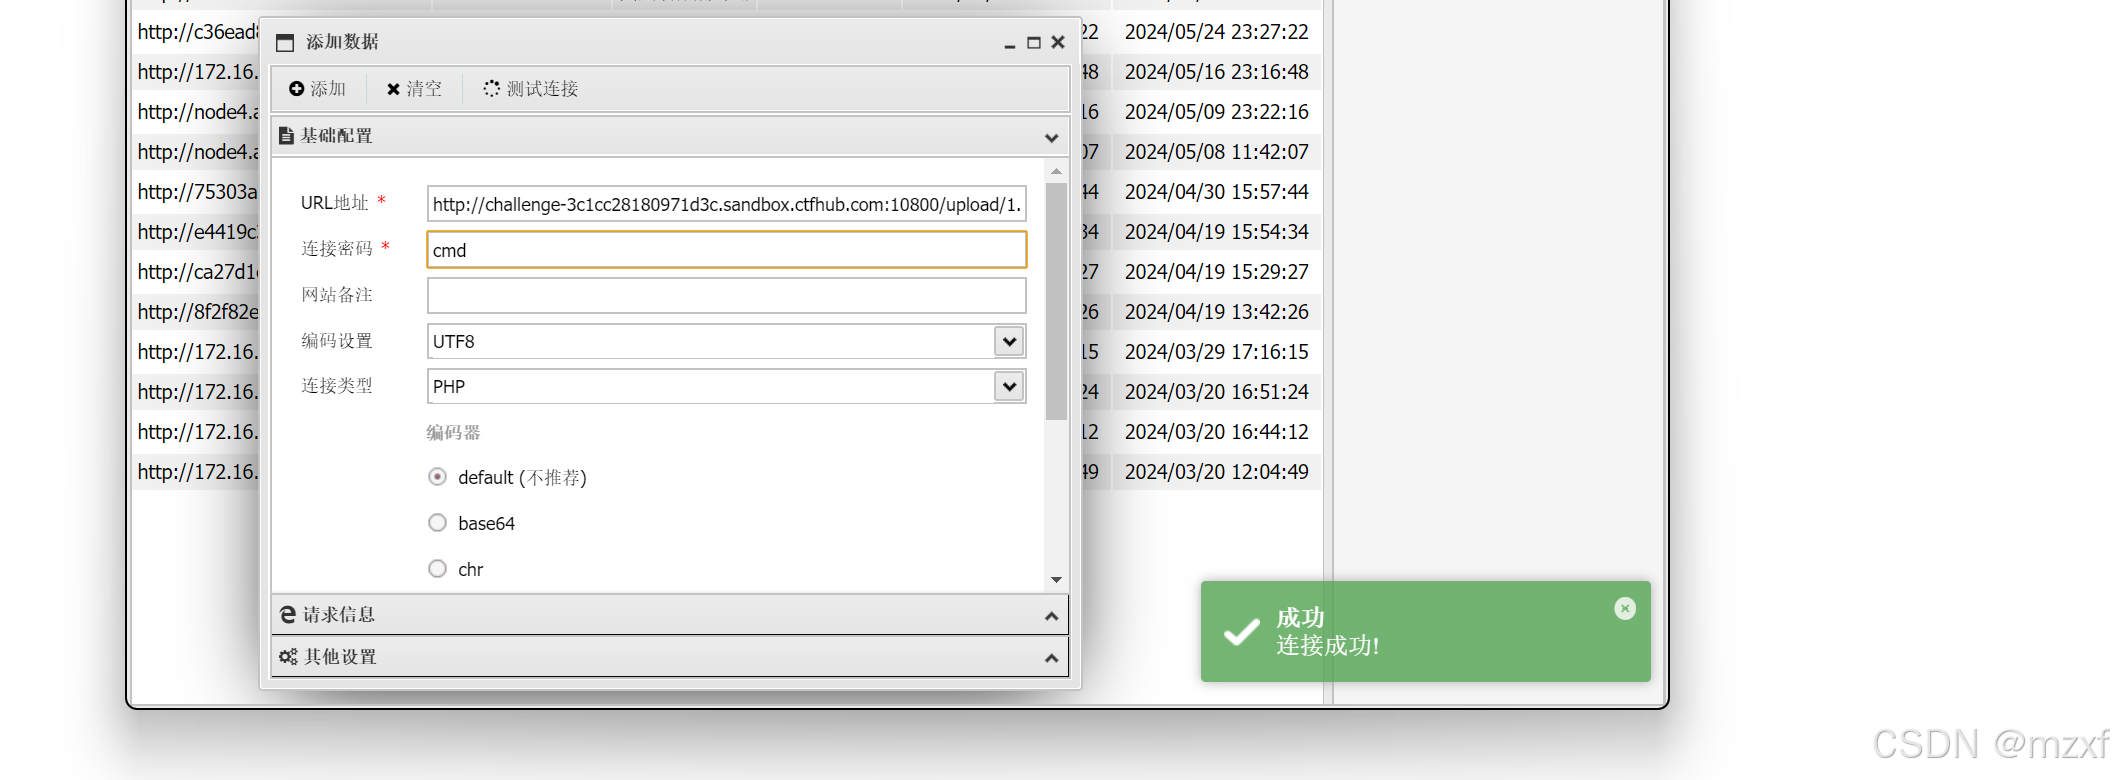
Task: Click the 'e' icon next to 请求信息
Action: pos(288,614)
